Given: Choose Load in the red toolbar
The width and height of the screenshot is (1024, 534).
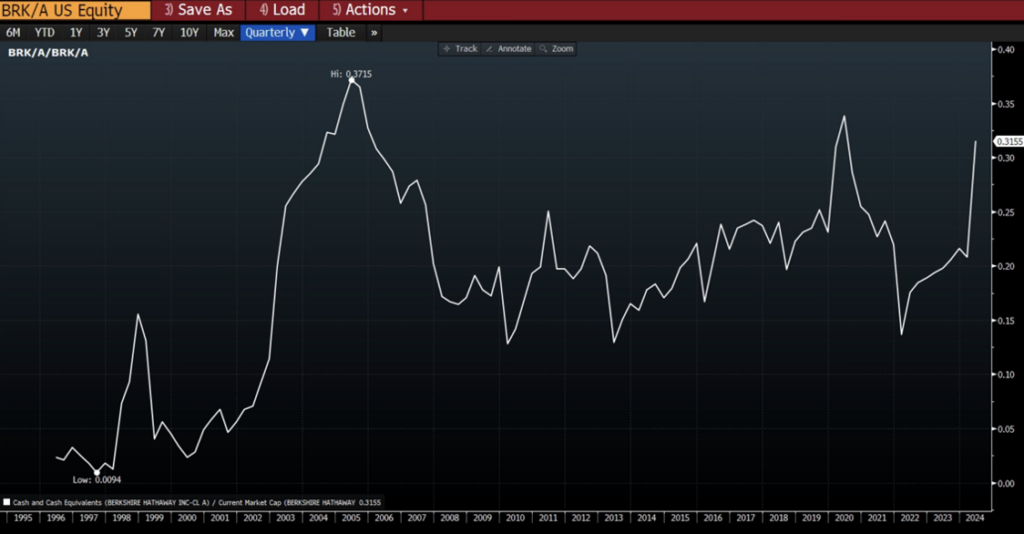Looking at the screenshot, I should (x=282, y=10).
